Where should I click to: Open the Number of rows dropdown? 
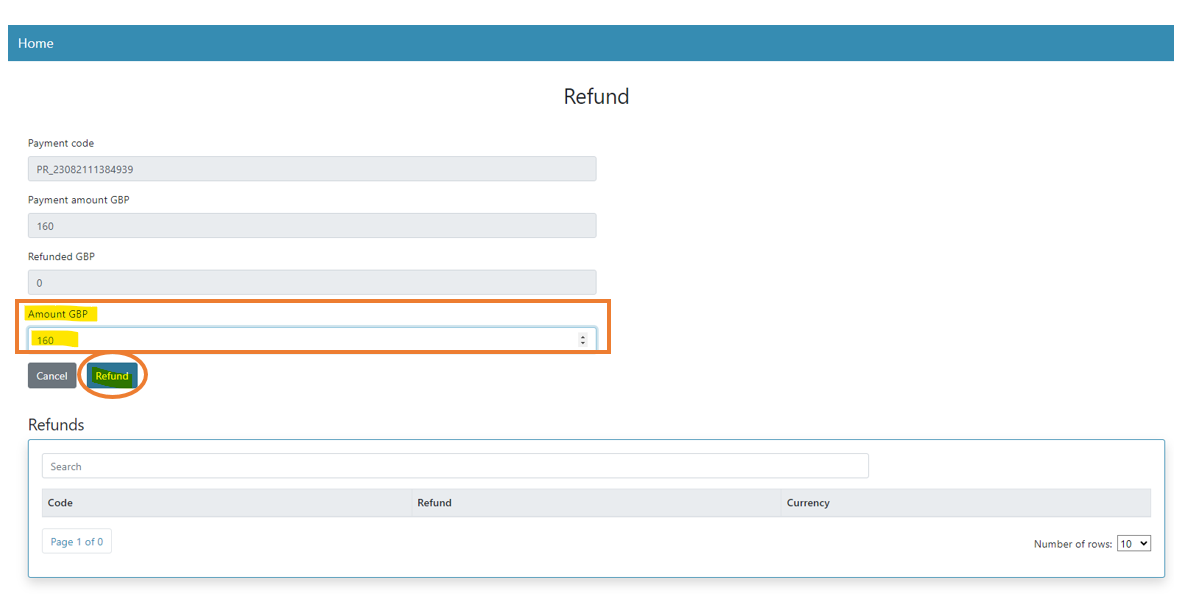tap(1134, 543)
